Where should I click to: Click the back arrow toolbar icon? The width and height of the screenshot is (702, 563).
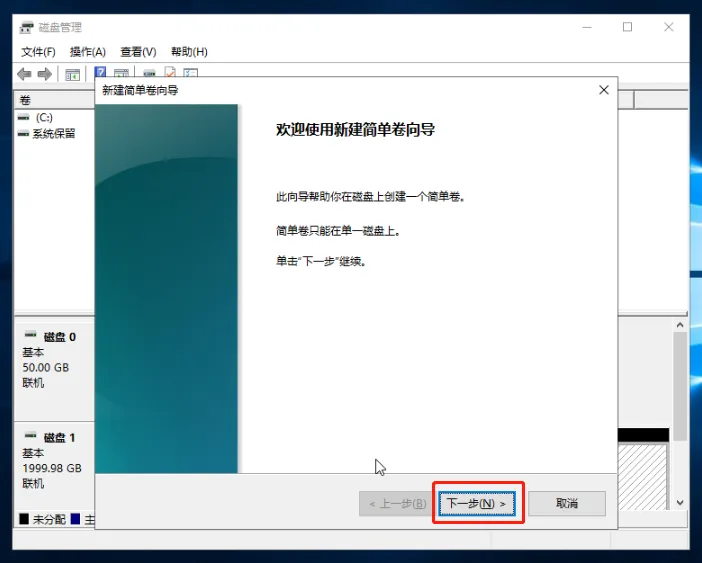coord(24,74)
